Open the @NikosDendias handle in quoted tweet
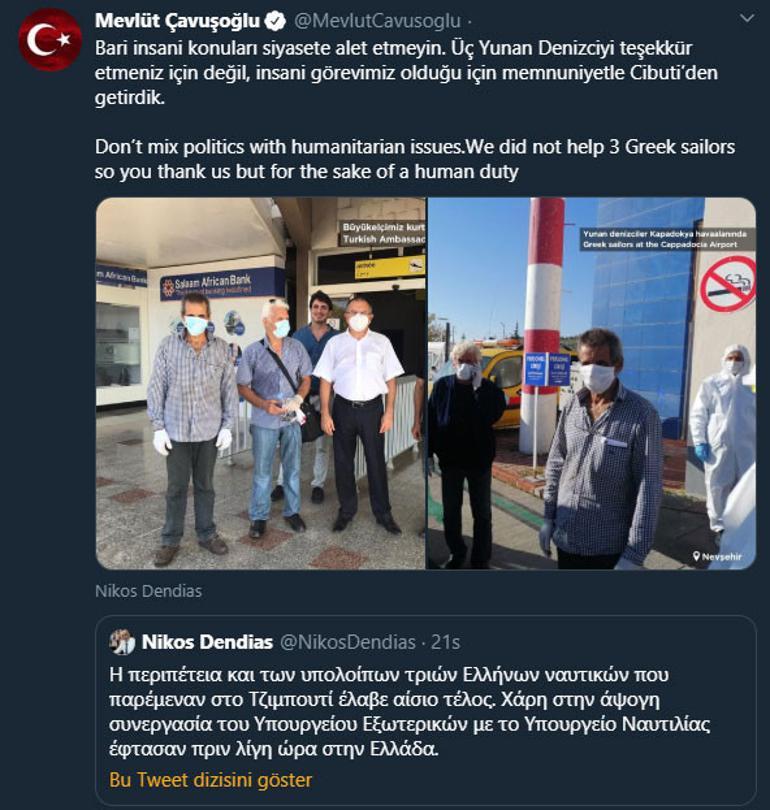The image size is (770, 810). pyautogui.click(x=348, y=642)
